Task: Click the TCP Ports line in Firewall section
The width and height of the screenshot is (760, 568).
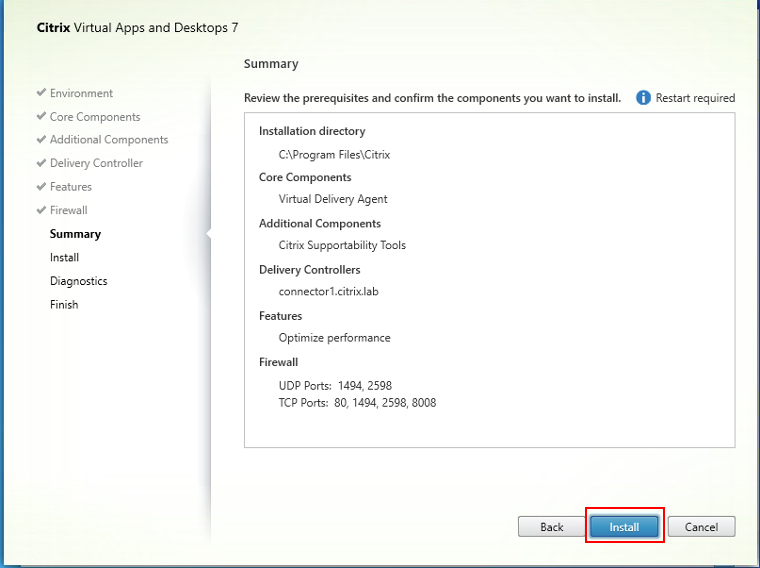Action: 357,403
